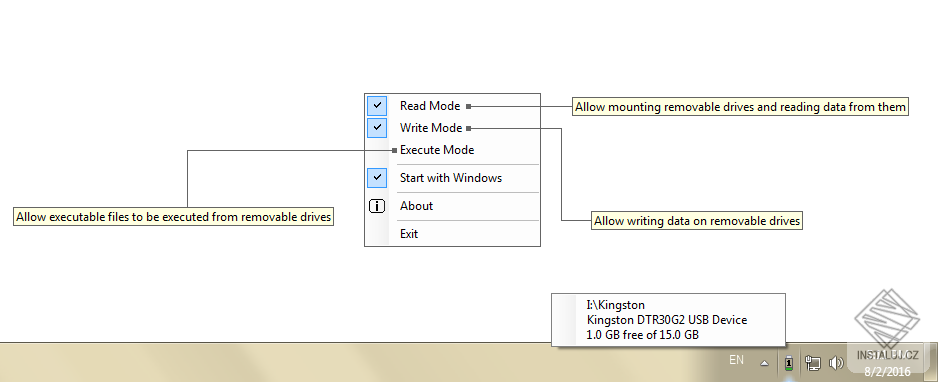
Task: Click the volume speaker tray icon
Action: point(835,362)
